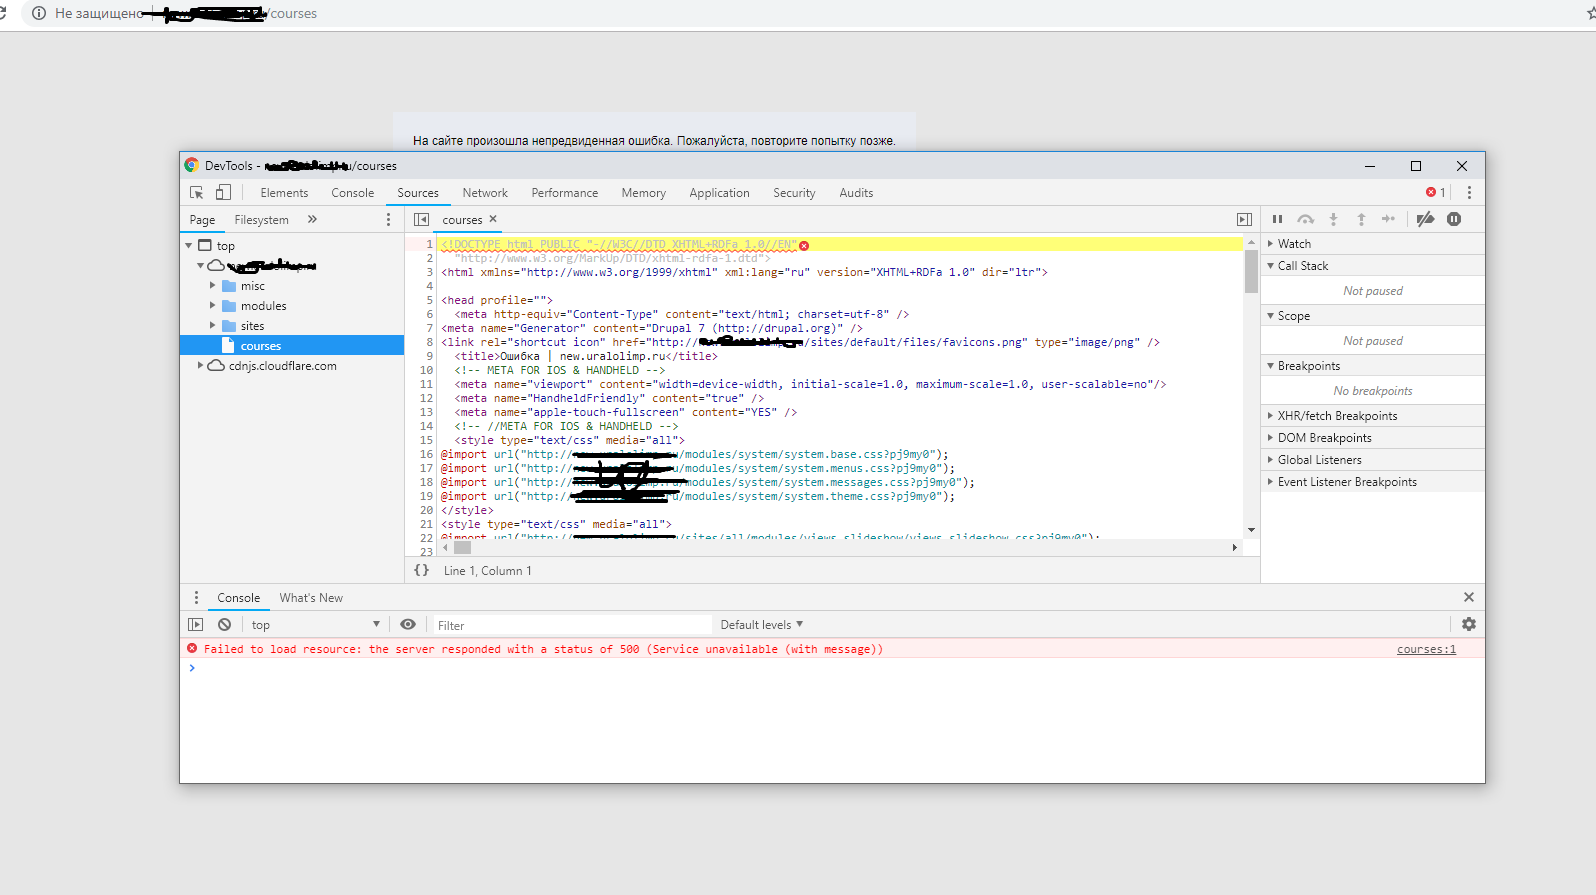Click the console Filter input field
This screenshot has width=1596, height=895.
click(571, 625)
